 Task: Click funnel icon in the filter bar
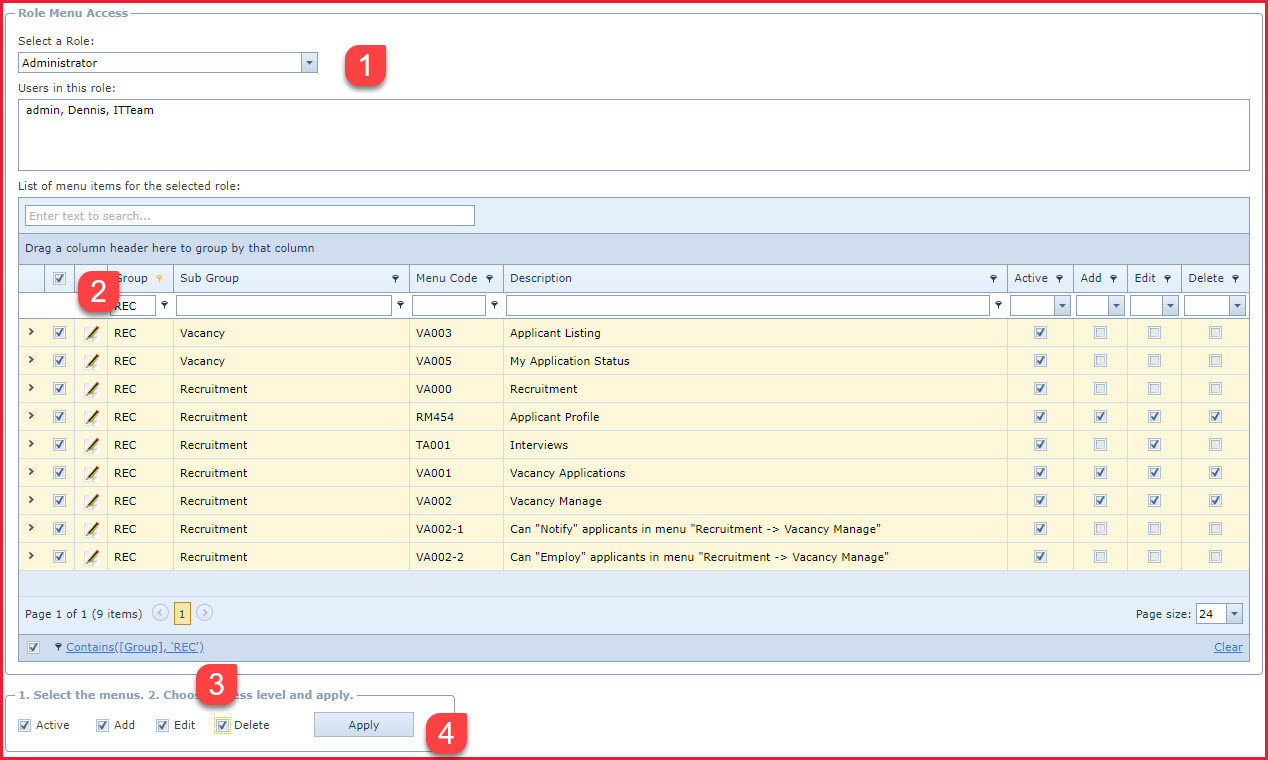pos(58,647)
